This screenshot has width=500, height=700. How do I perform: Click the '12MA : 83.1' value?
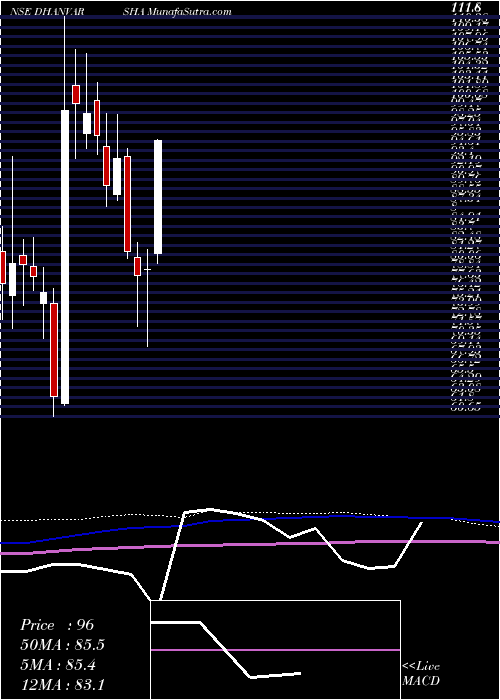point(62,684)
